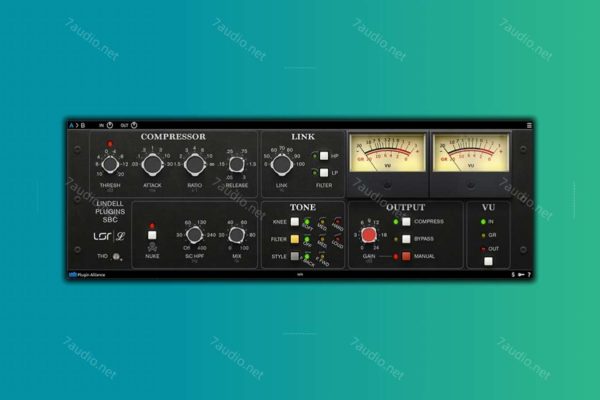This screenshot has width=600, height=400.
Task: Click the F.FWD style LED
Action: 322,256
